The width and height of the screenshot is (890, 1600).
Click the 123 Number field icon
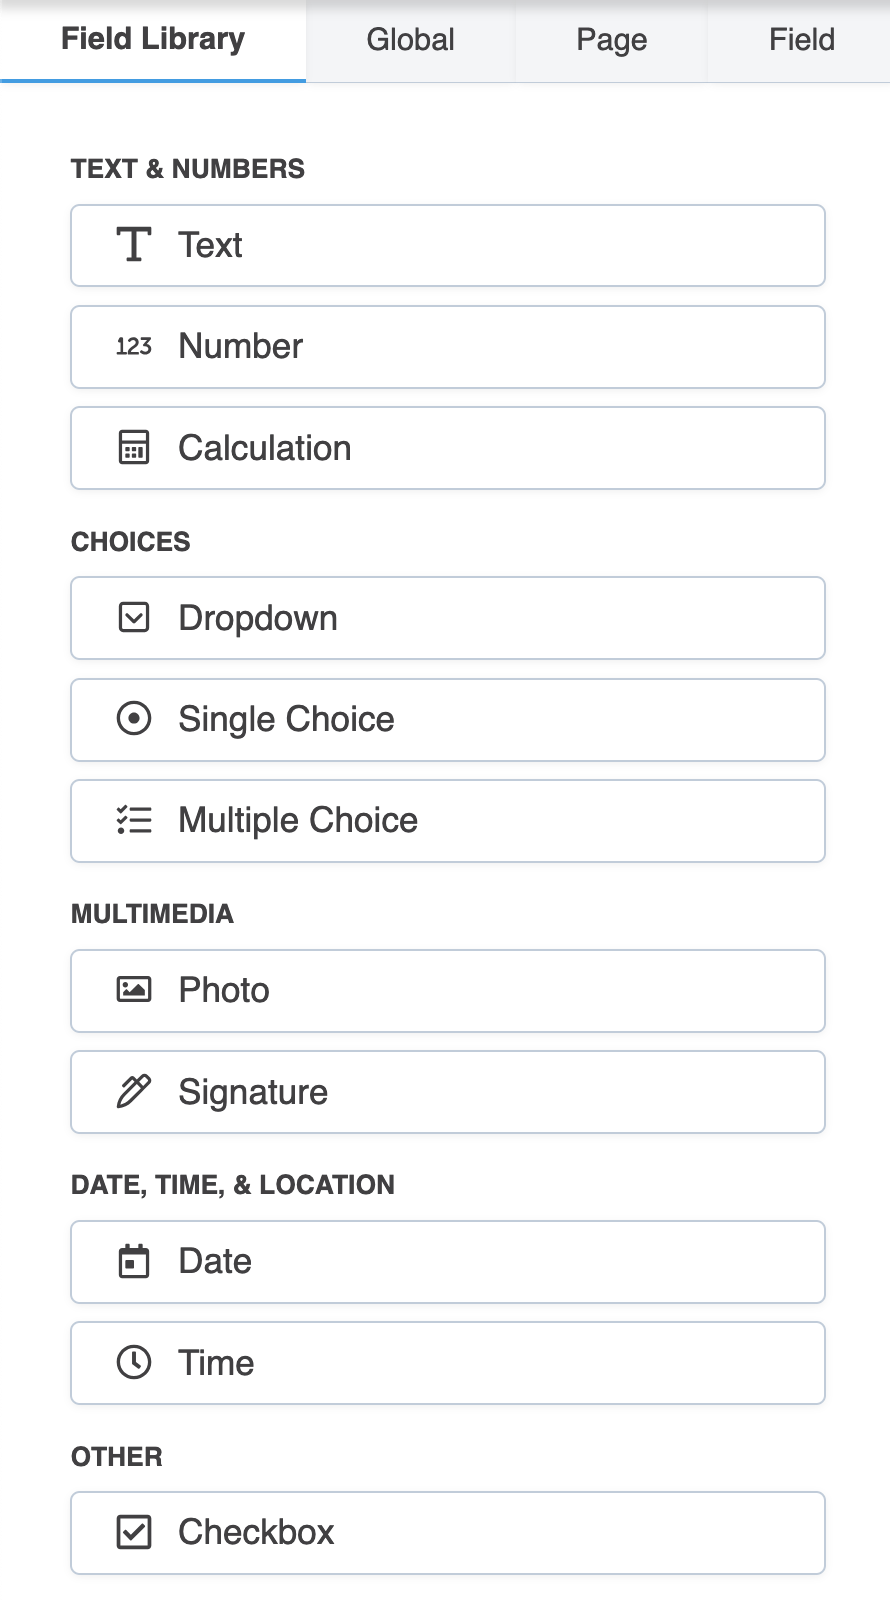134,347
